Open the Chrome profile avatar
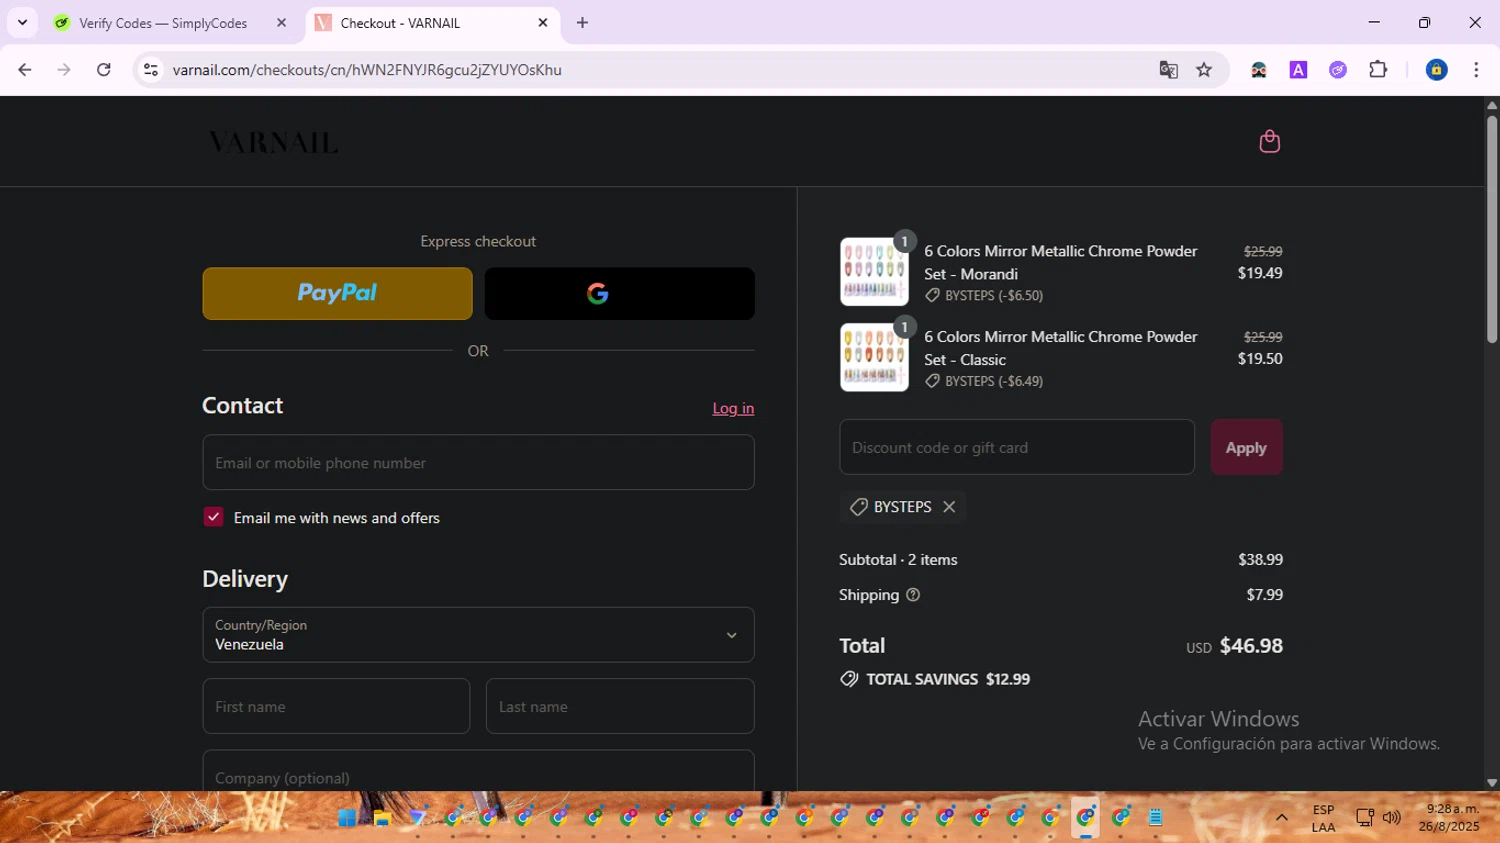1500x843 pixels. click(x=1436, y=70)
